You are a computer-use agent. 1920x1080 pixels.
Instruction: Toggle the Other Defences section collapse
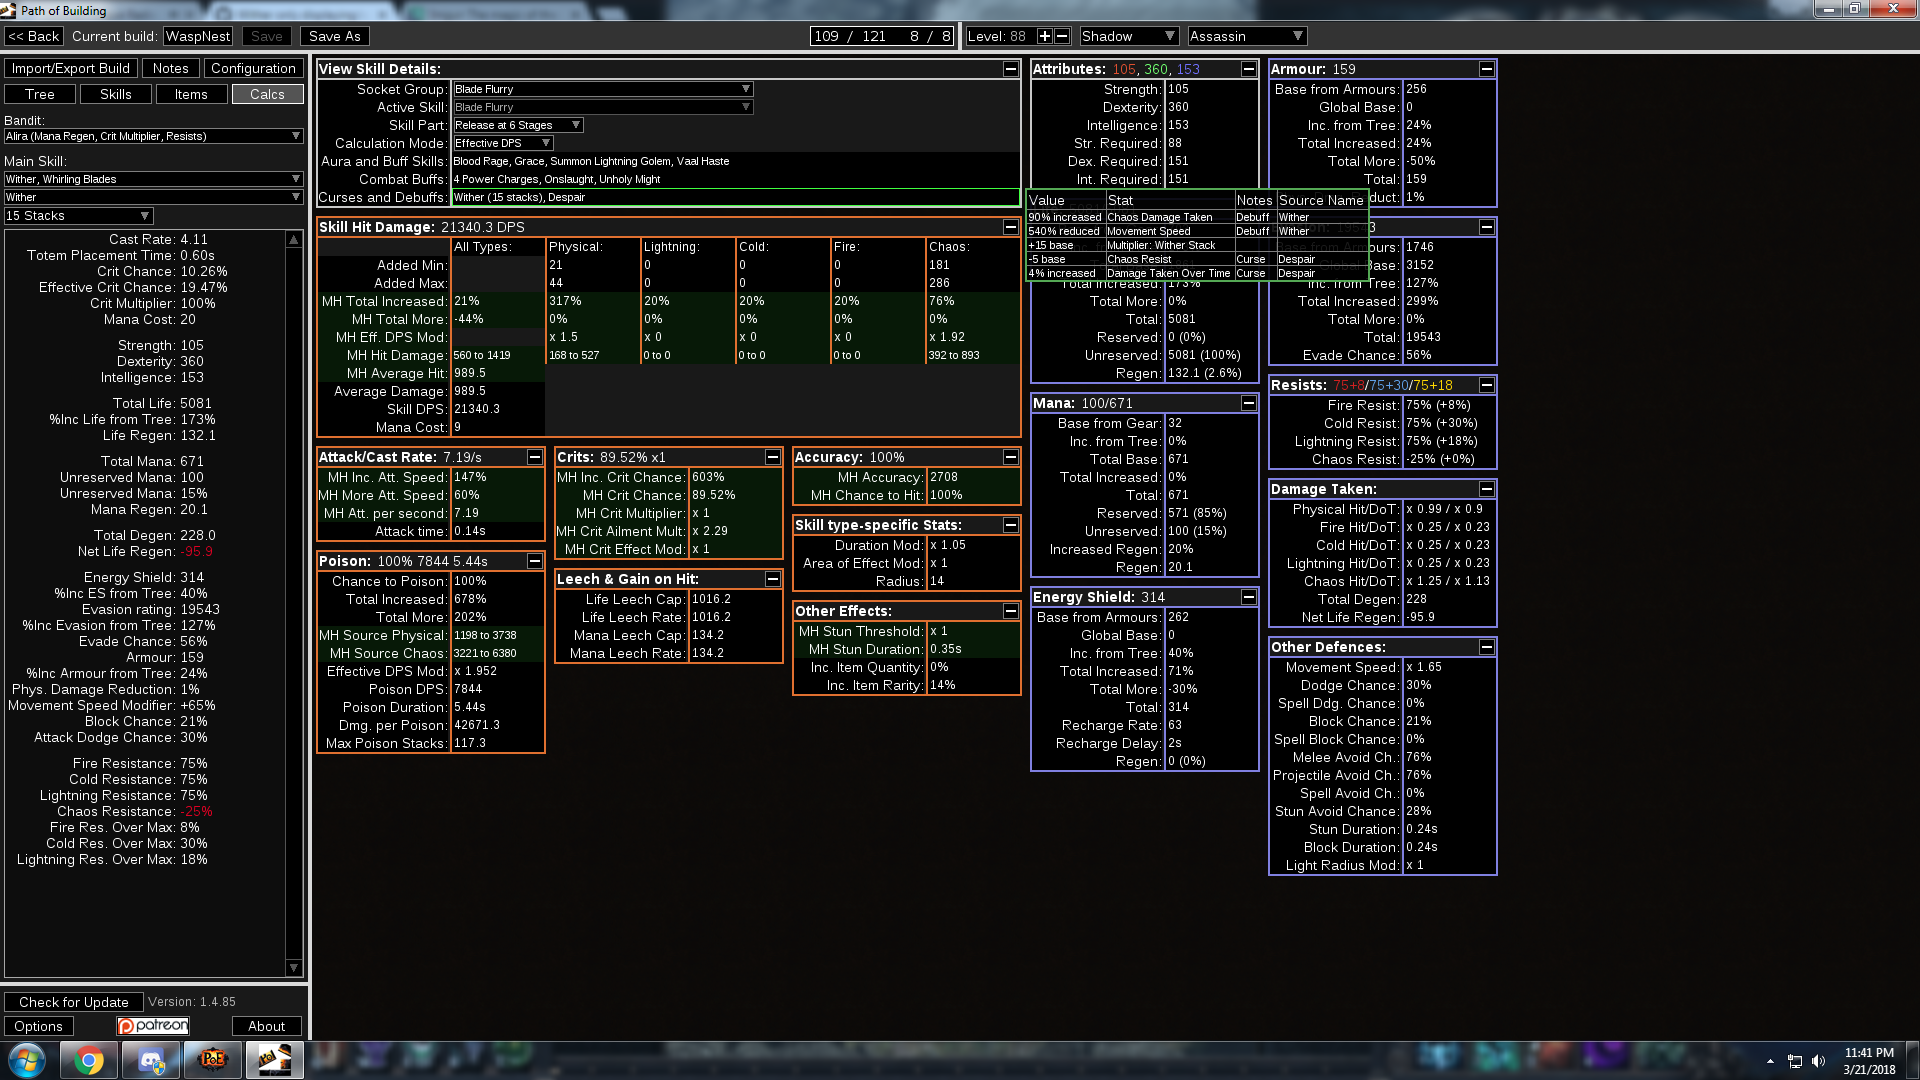coord(1487,647)
